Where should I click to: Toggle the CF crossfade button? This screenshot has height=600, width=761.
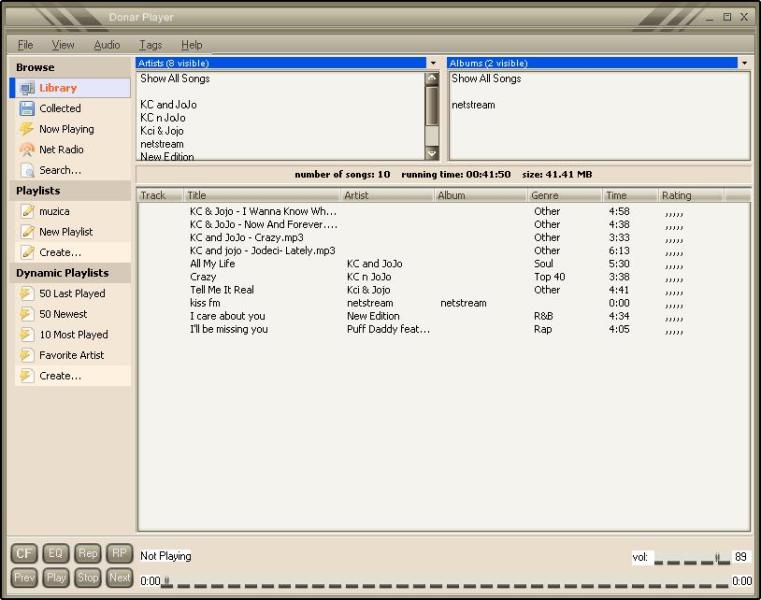(x=24, y=553)
